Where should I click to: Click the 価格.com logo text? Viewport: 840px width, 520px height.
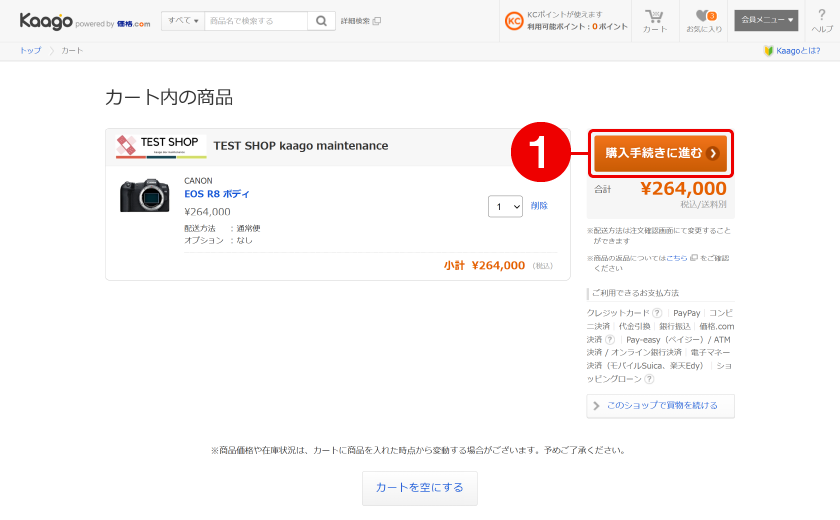click(134, 24)
